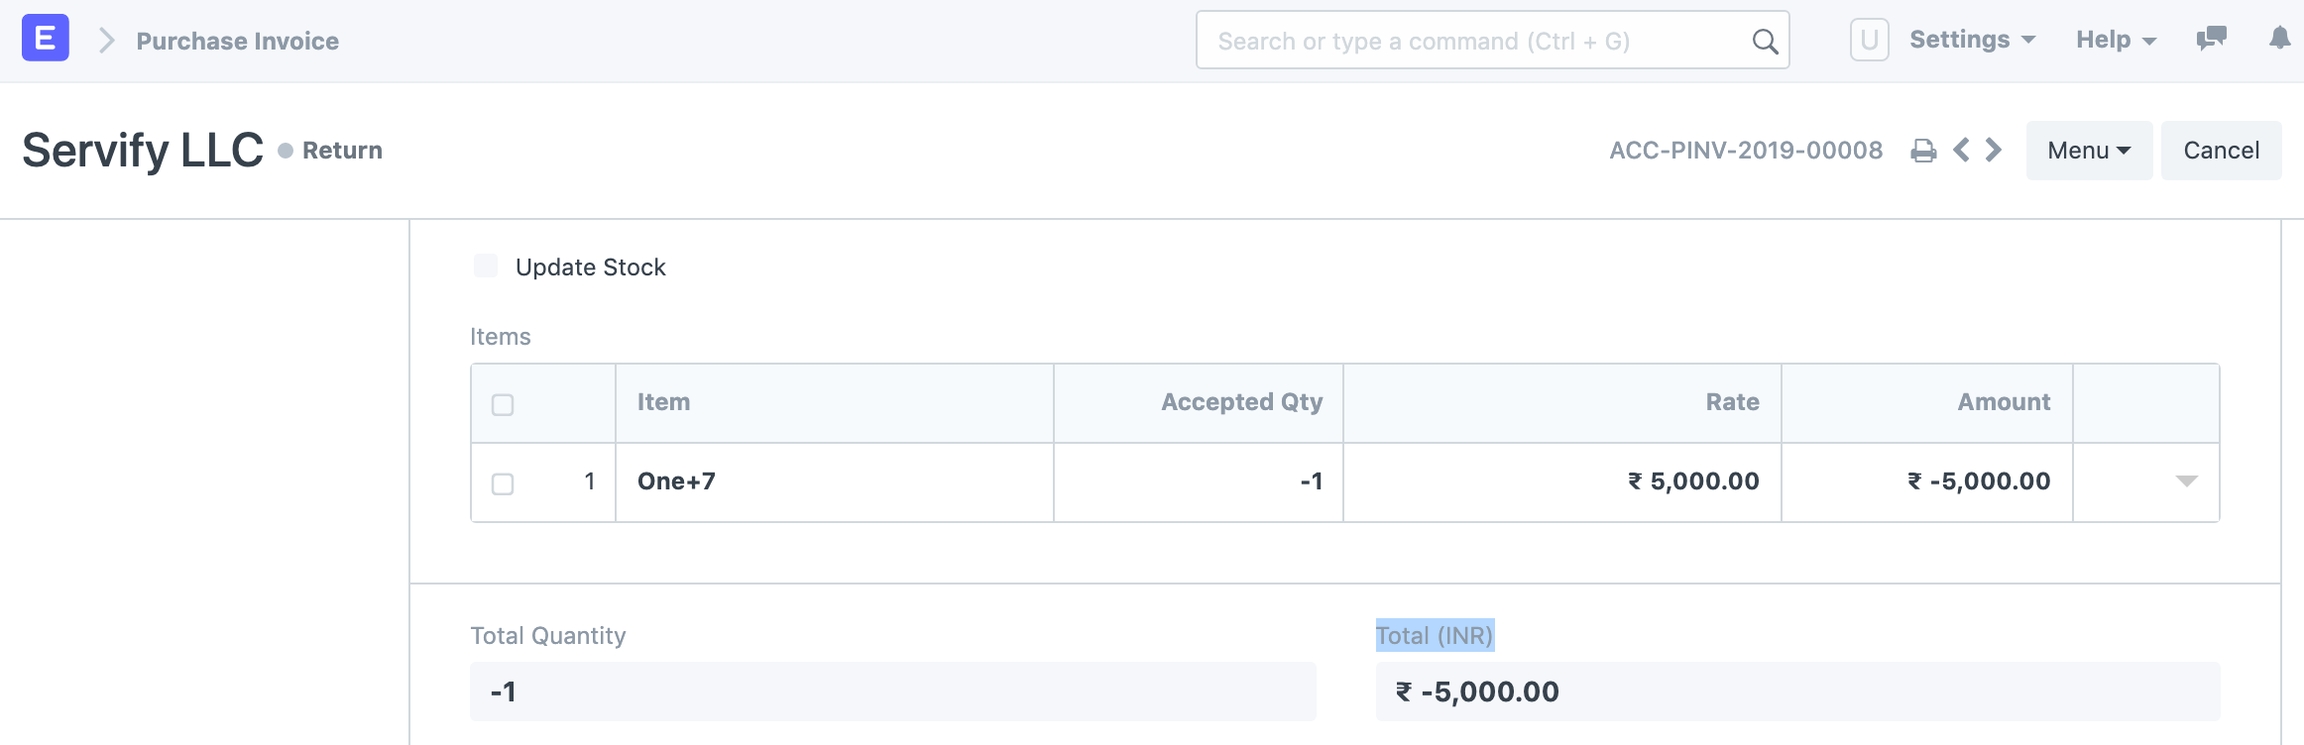Print this invoice using printer icon
Image resolution: width=2304 pixels, height=745 pixels.
(1922, 151)
